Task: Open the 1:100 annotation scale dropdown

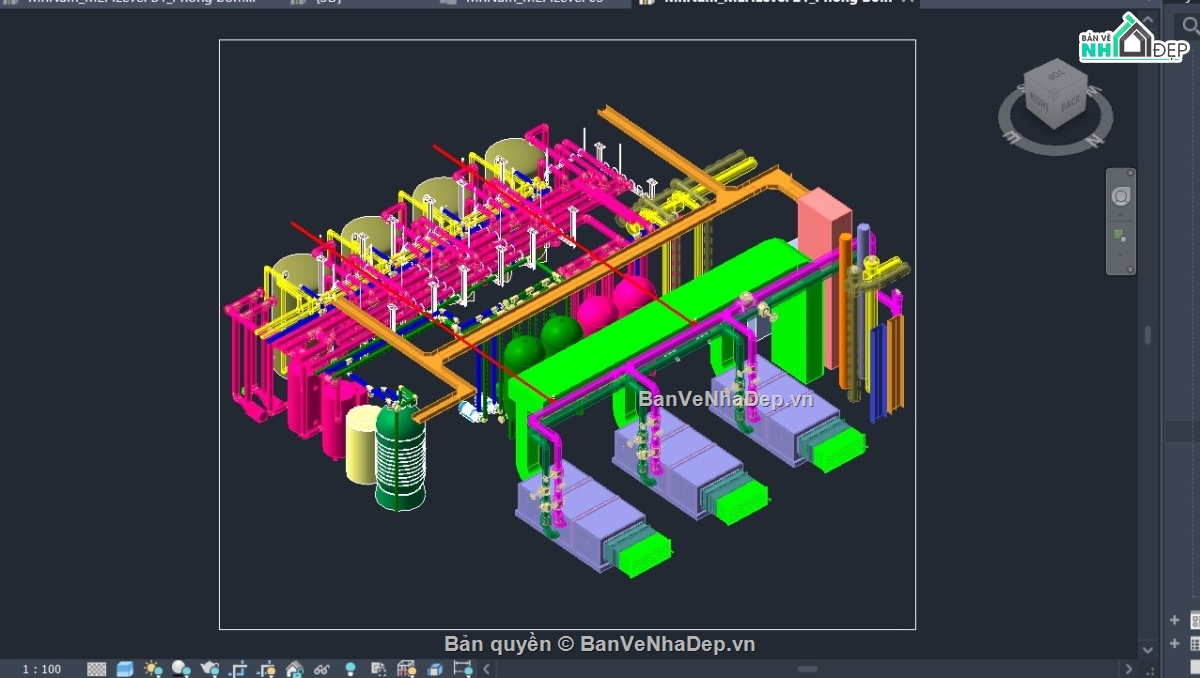Action: point(42,669)
